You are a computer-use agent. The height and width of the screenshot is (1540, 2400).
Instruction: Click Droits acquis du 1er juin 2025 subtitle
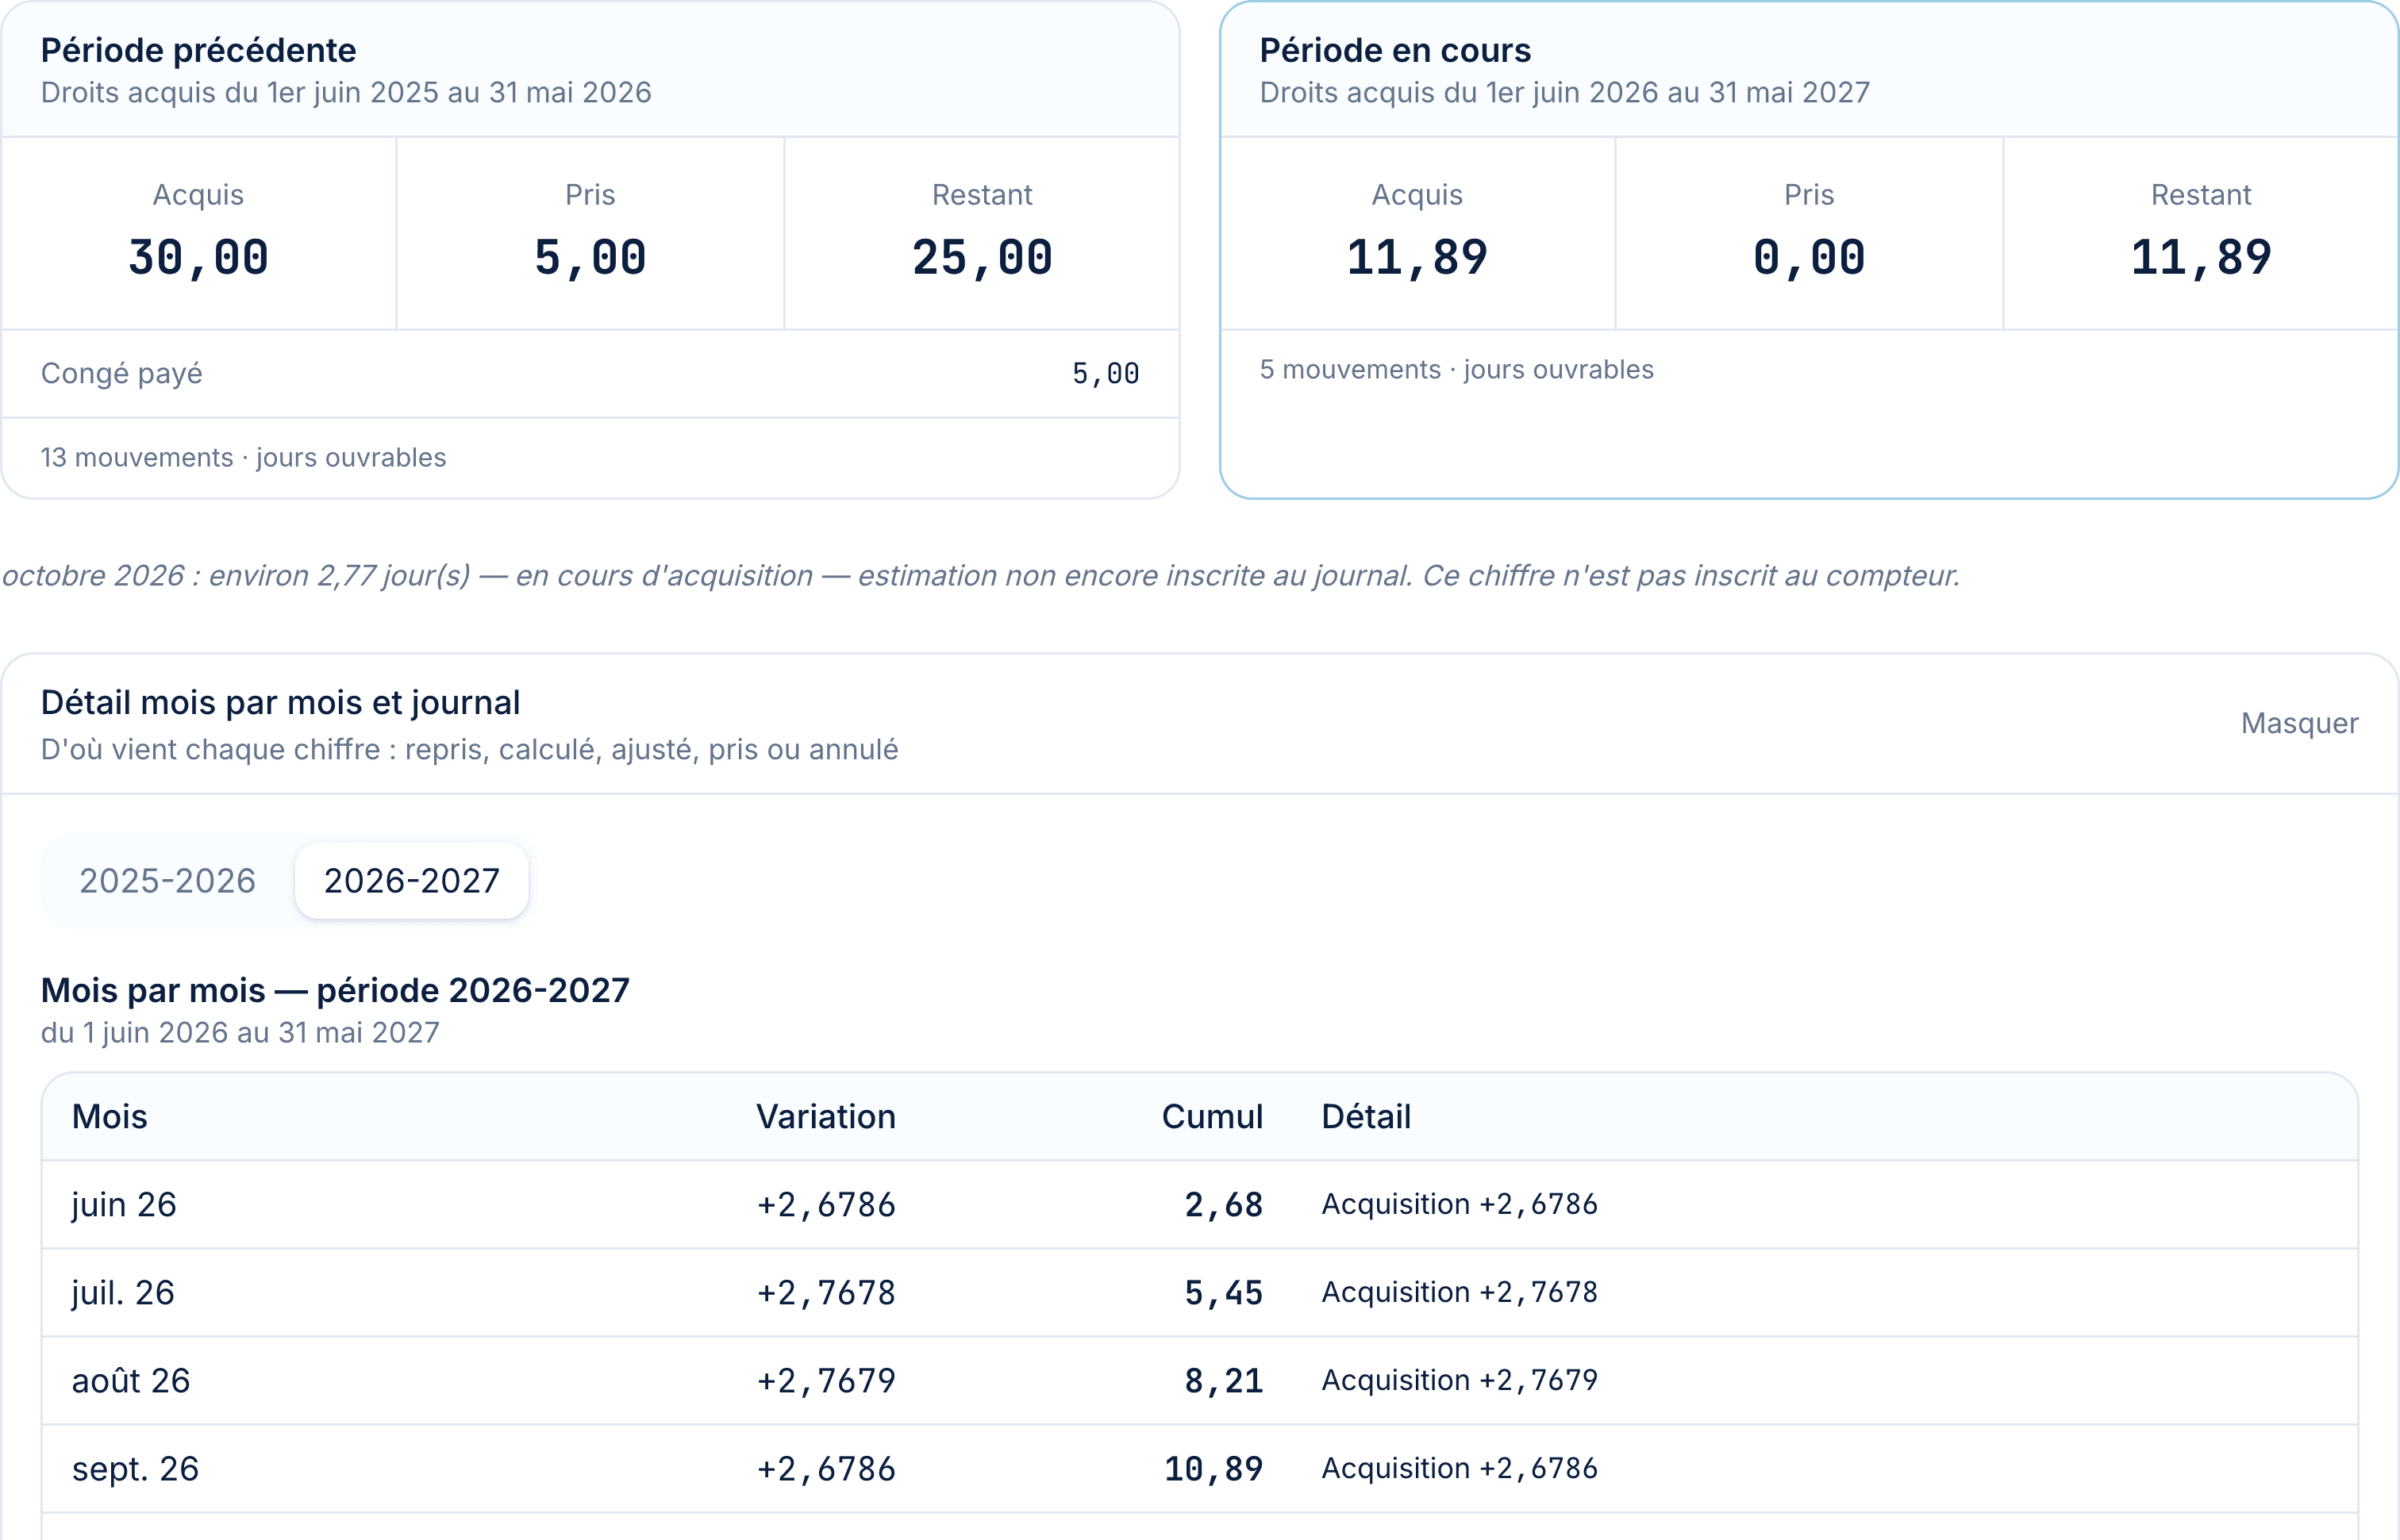point(346,93)
